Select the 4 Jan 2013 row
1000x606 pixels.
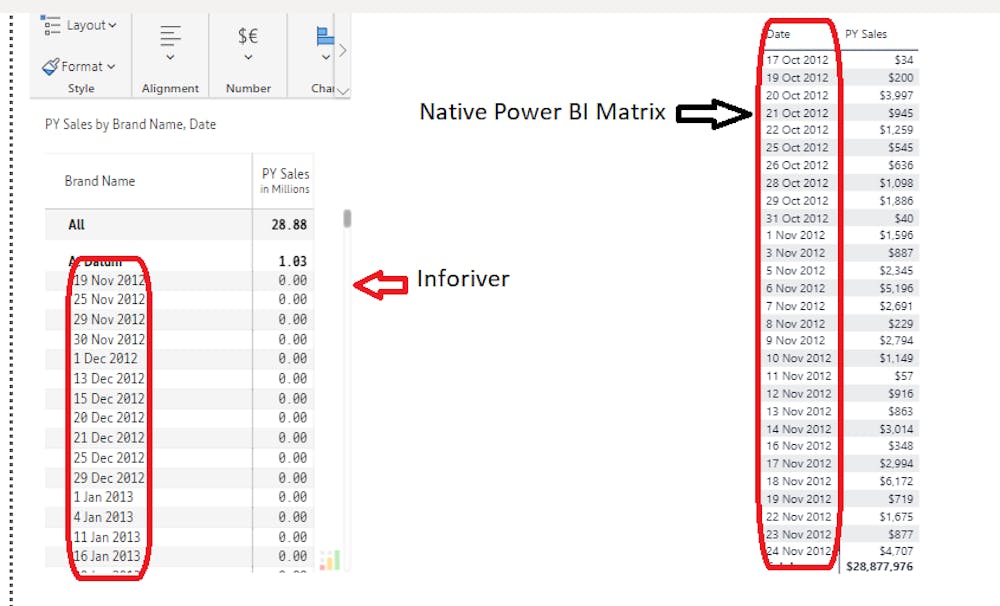(x=179, y=517)
